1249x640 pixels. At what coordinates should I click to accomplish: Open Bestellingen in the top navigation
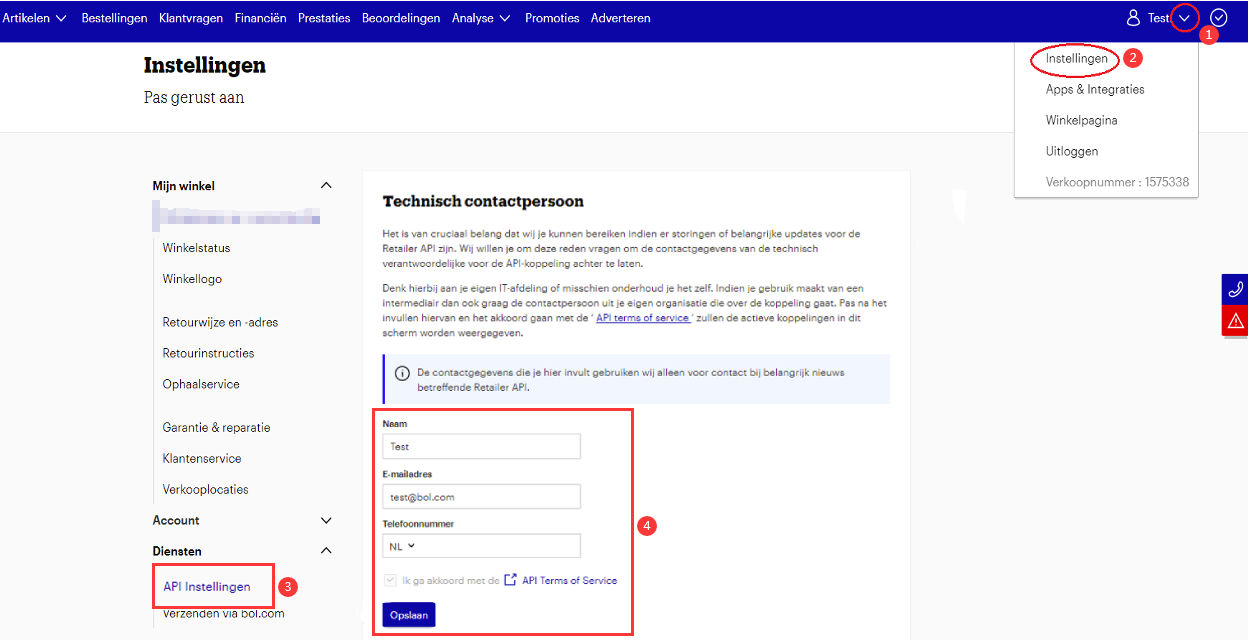point(114,18)
